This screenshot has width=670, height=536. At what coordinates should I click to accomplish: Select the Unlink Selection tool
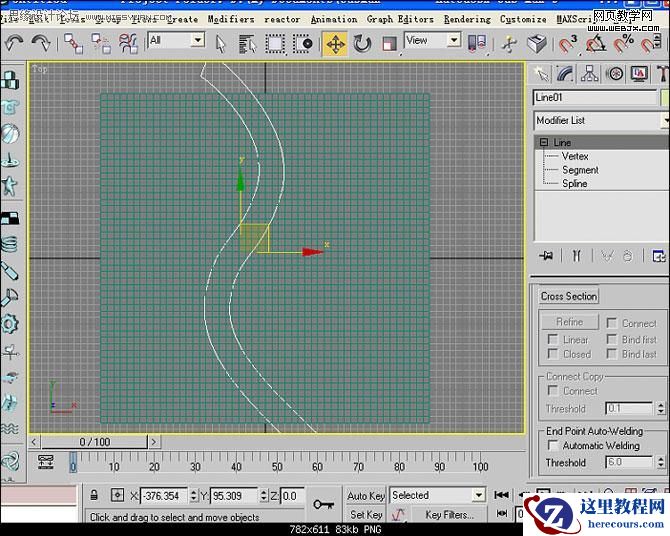[101, 44]
